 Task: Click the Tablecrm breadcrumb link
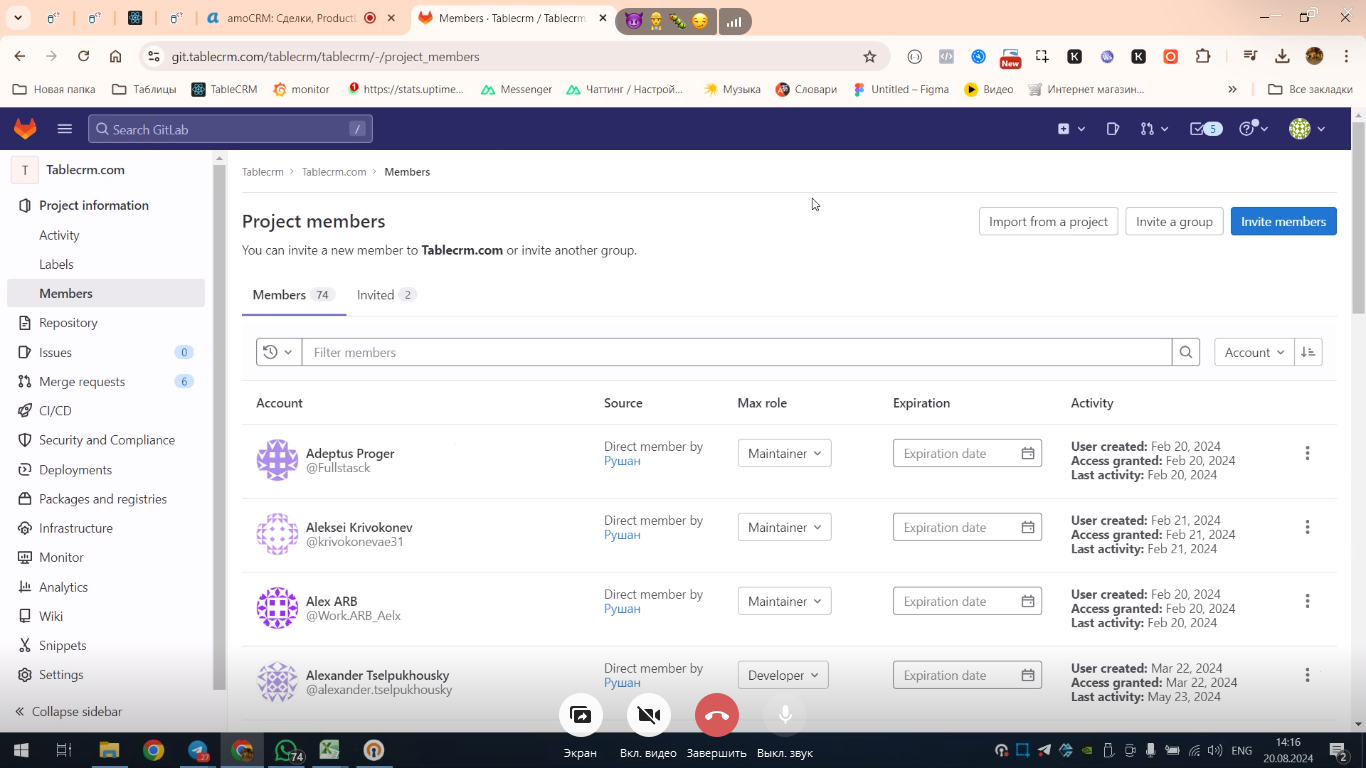coord(263,172)
